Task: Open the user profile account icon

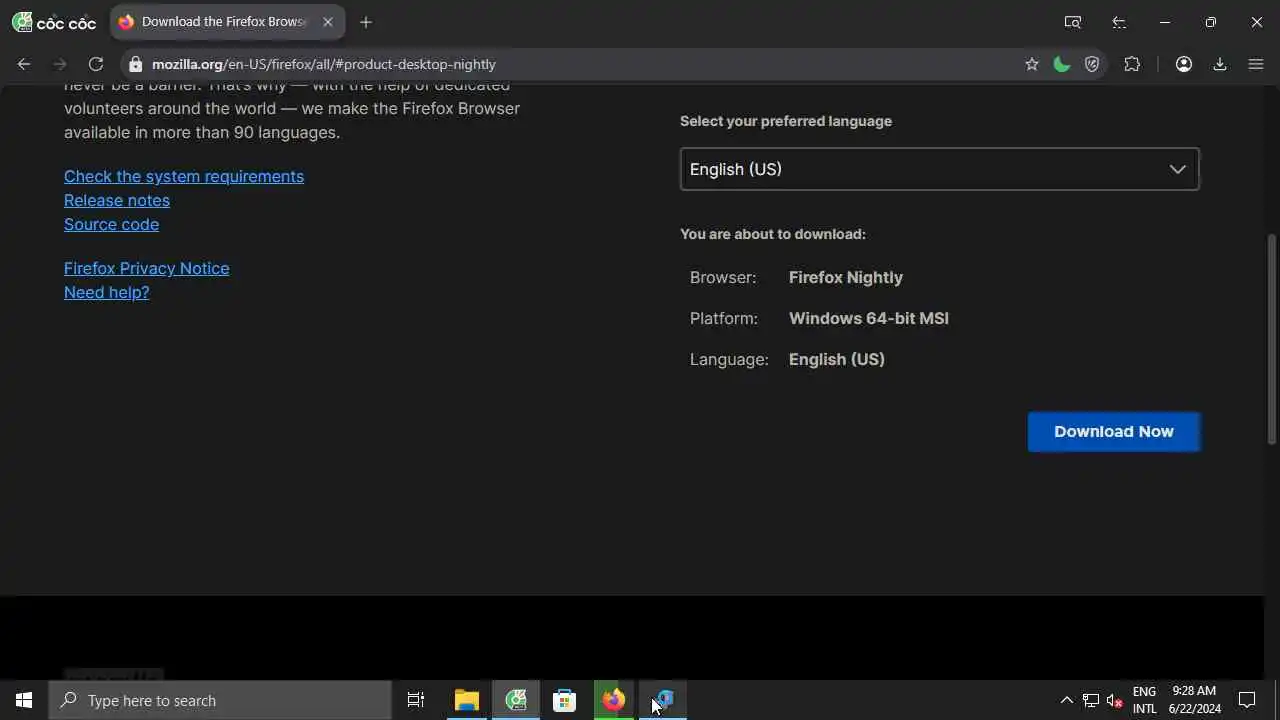Action: click(1184, 64)
